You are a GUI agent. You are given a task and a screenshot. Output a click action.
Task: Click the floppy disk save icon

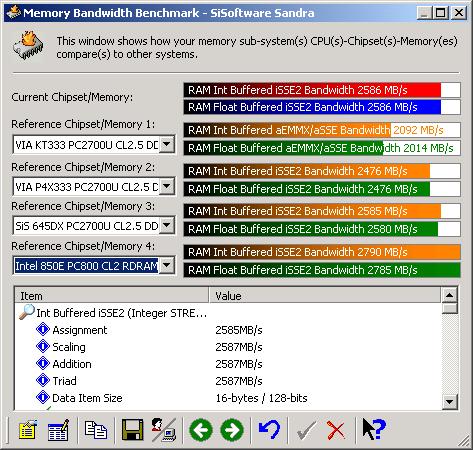click(132, 429)
